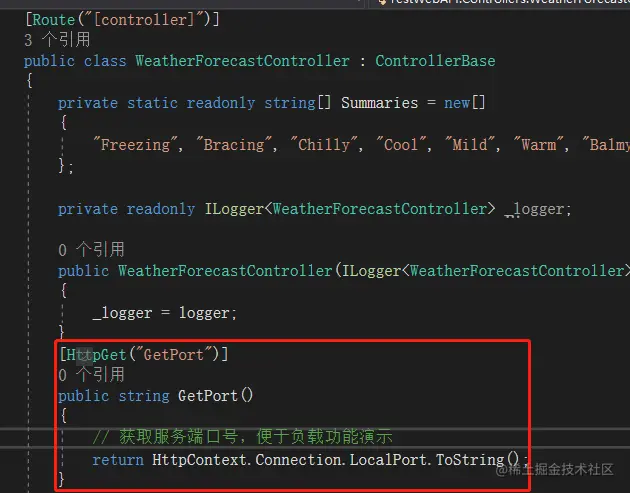630x493 pixels.
Task: Click the "Mild" string literal
Action: pos(470,145)
